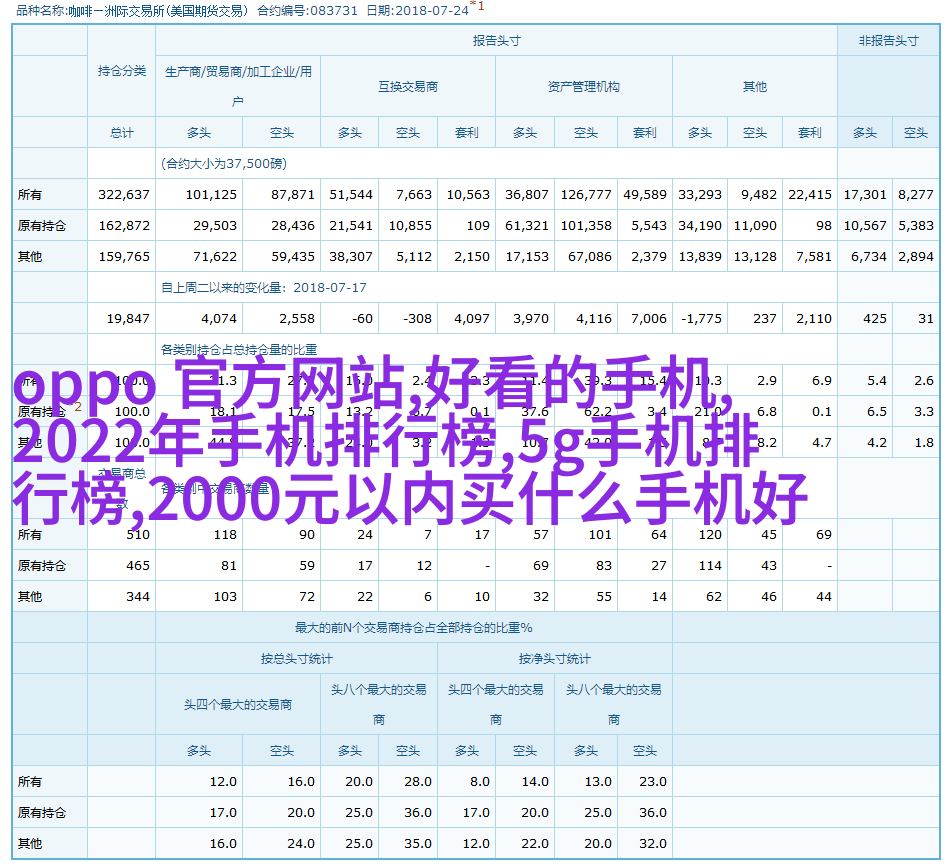Click the value 101,358
The width and height of the screenshot is (950, 867).
coord(586,225)
